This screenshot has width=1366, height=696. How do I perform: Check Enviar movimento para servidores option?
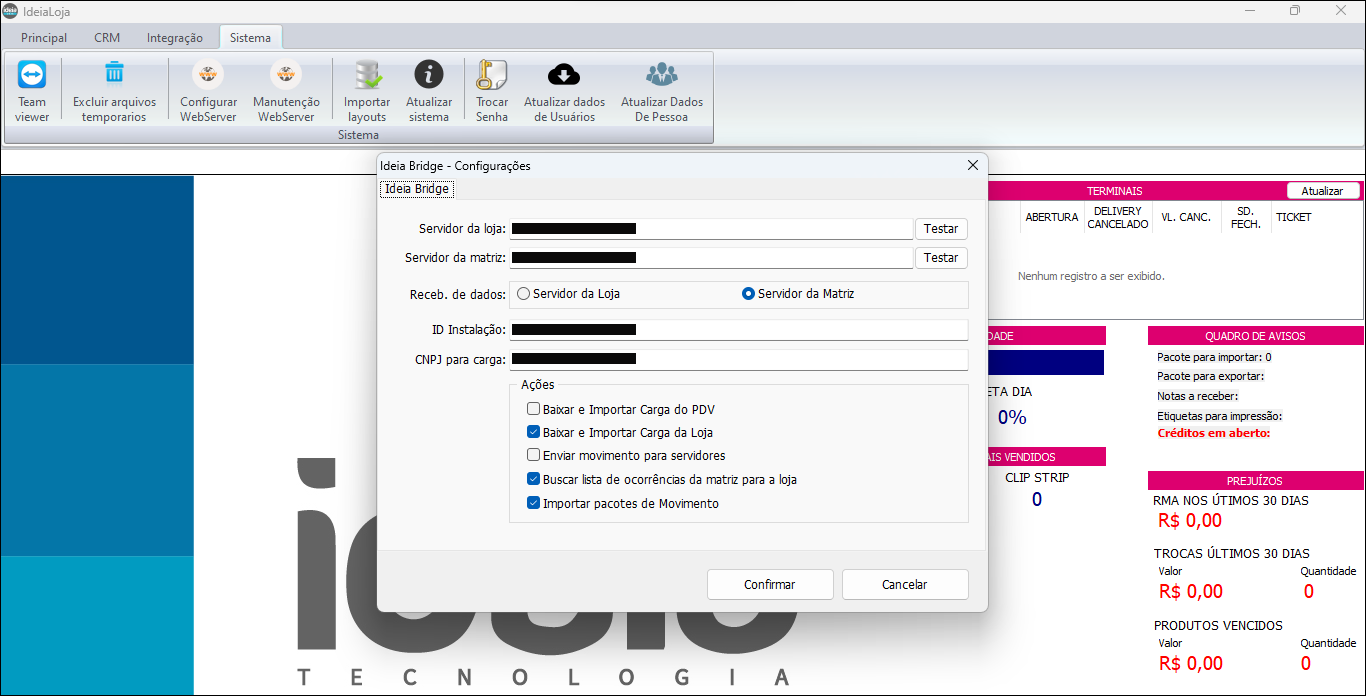[534, 455]
